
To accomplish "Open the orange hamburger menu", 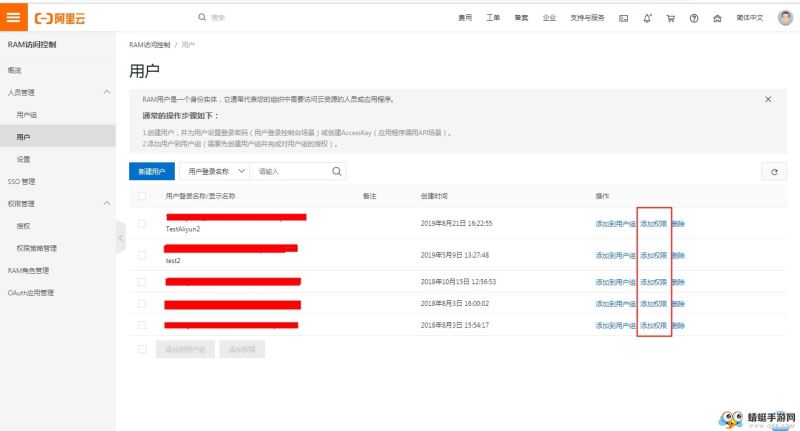I will tap(13, 17).
